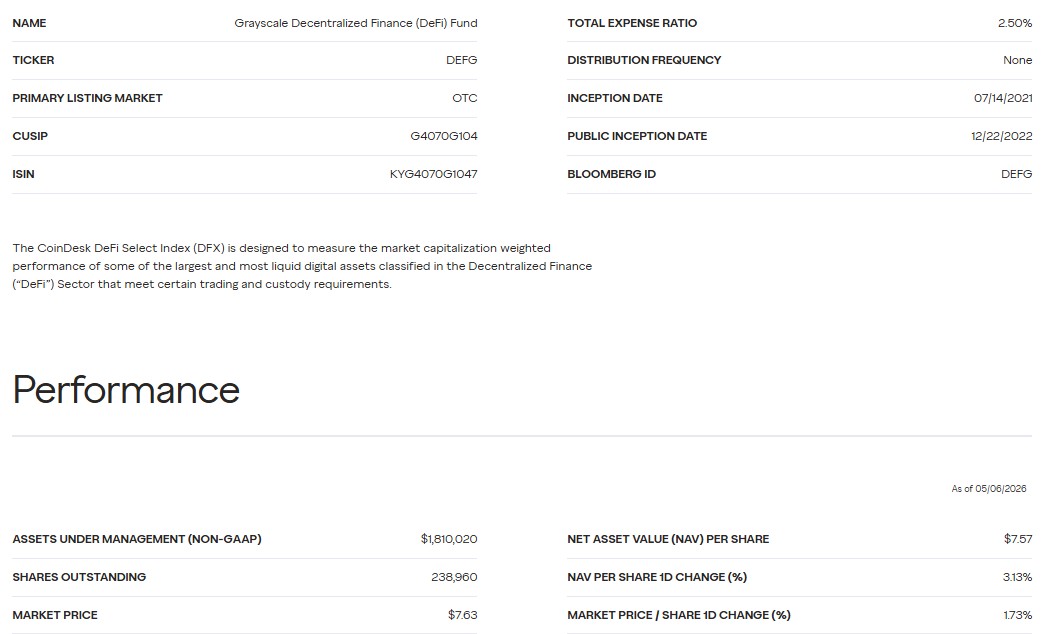Click the CoinDesk DeFi Select Index description paragraph
The height and width of the screenshot is (634, 1053).
[x=302, y=266]
